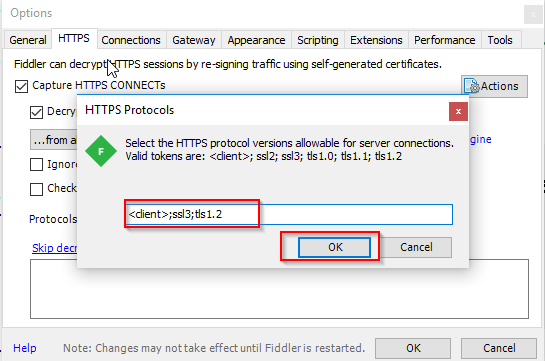The height and width of the screenshot is (361, 545).
Task: Tick the Check for certificate revocation checkbox
Action: [36, 189]
